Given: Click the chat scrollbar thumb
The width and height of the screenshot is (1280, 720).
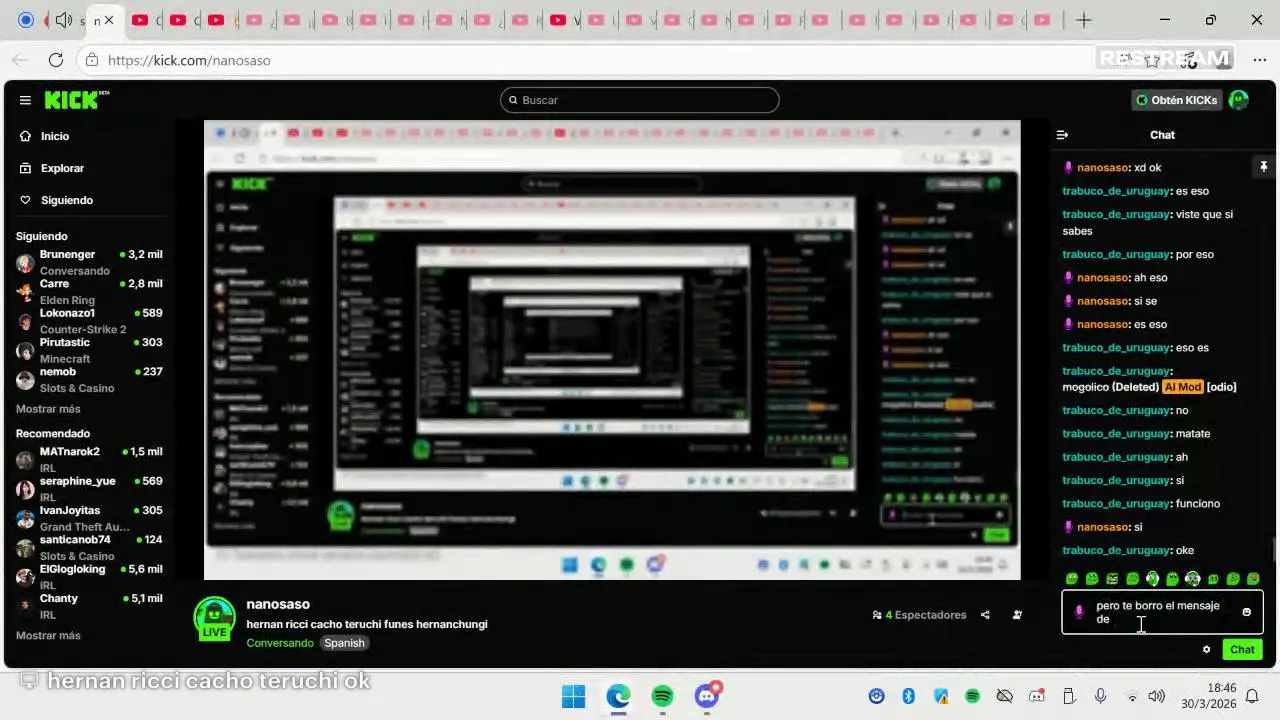Looking at the screenshot, I should tap(1273, 550).
